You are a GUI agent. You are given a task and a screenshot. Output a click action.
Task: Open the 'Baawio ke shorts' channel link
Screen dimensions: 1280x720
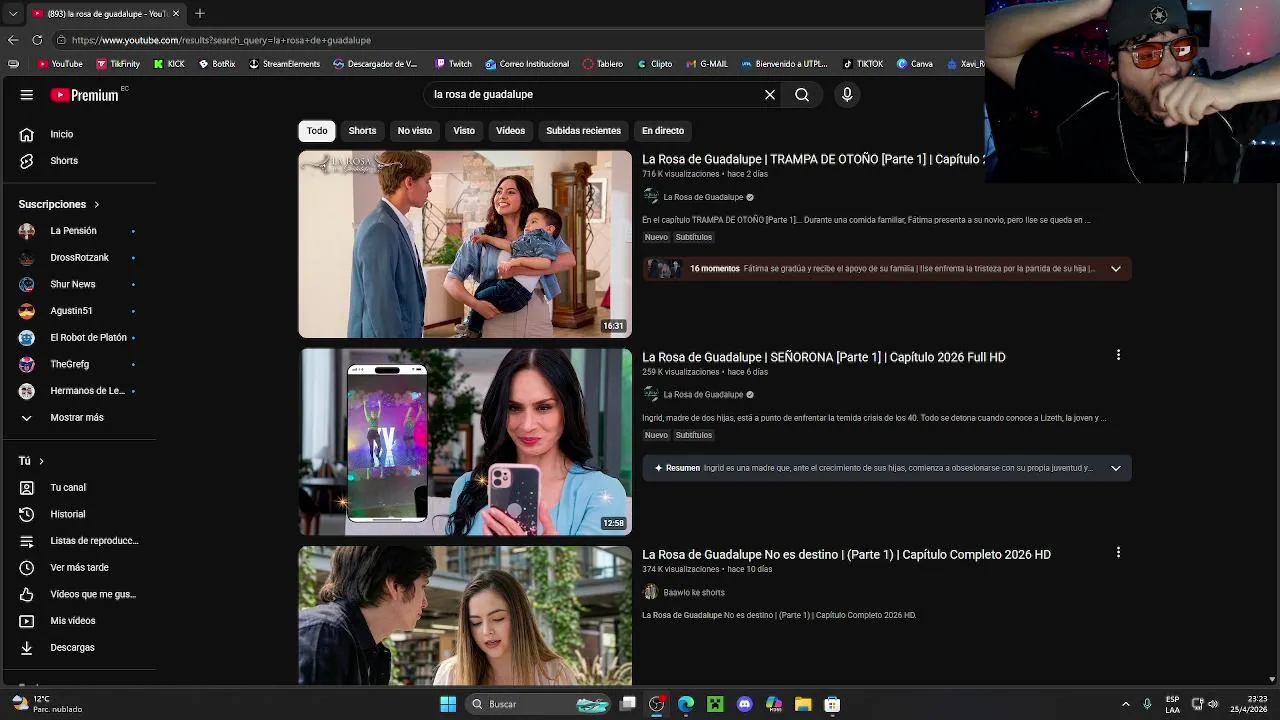pyautogui.click(x=694, y=593)
